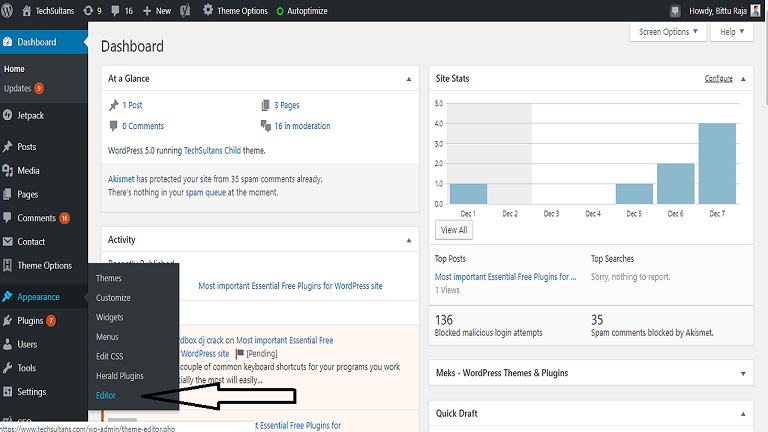
Task: Open Themes in Appearance submenu
Action: [x=109, y=278]
